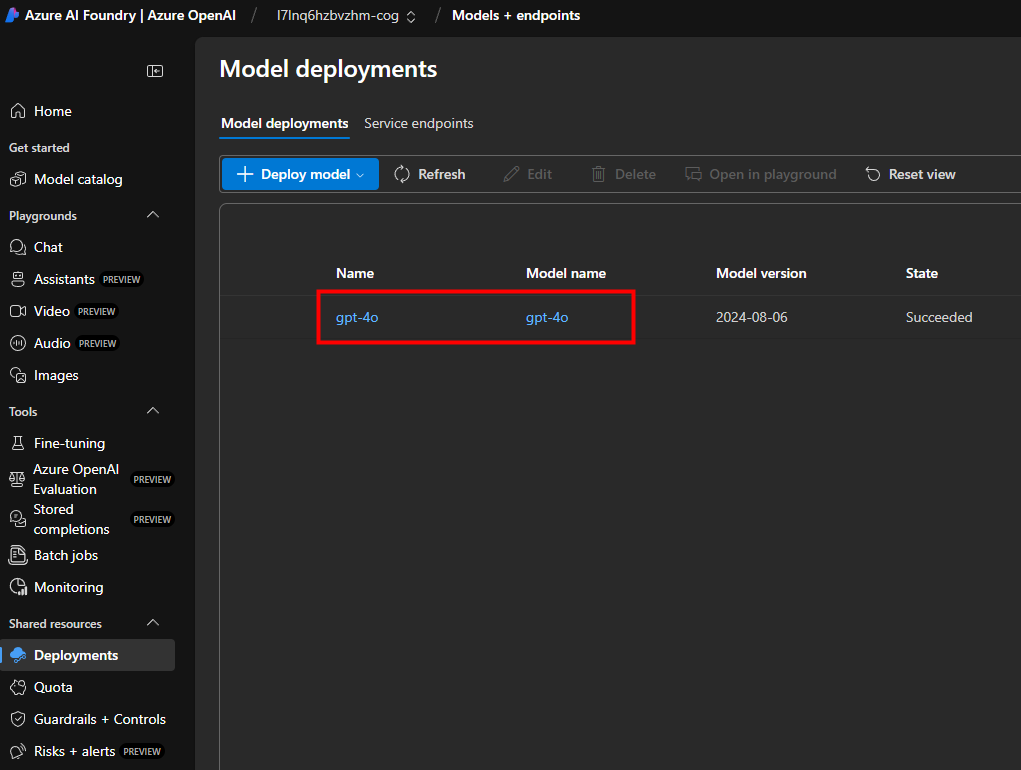
Task: Collapse the Shared resources section
Action: 153,624
